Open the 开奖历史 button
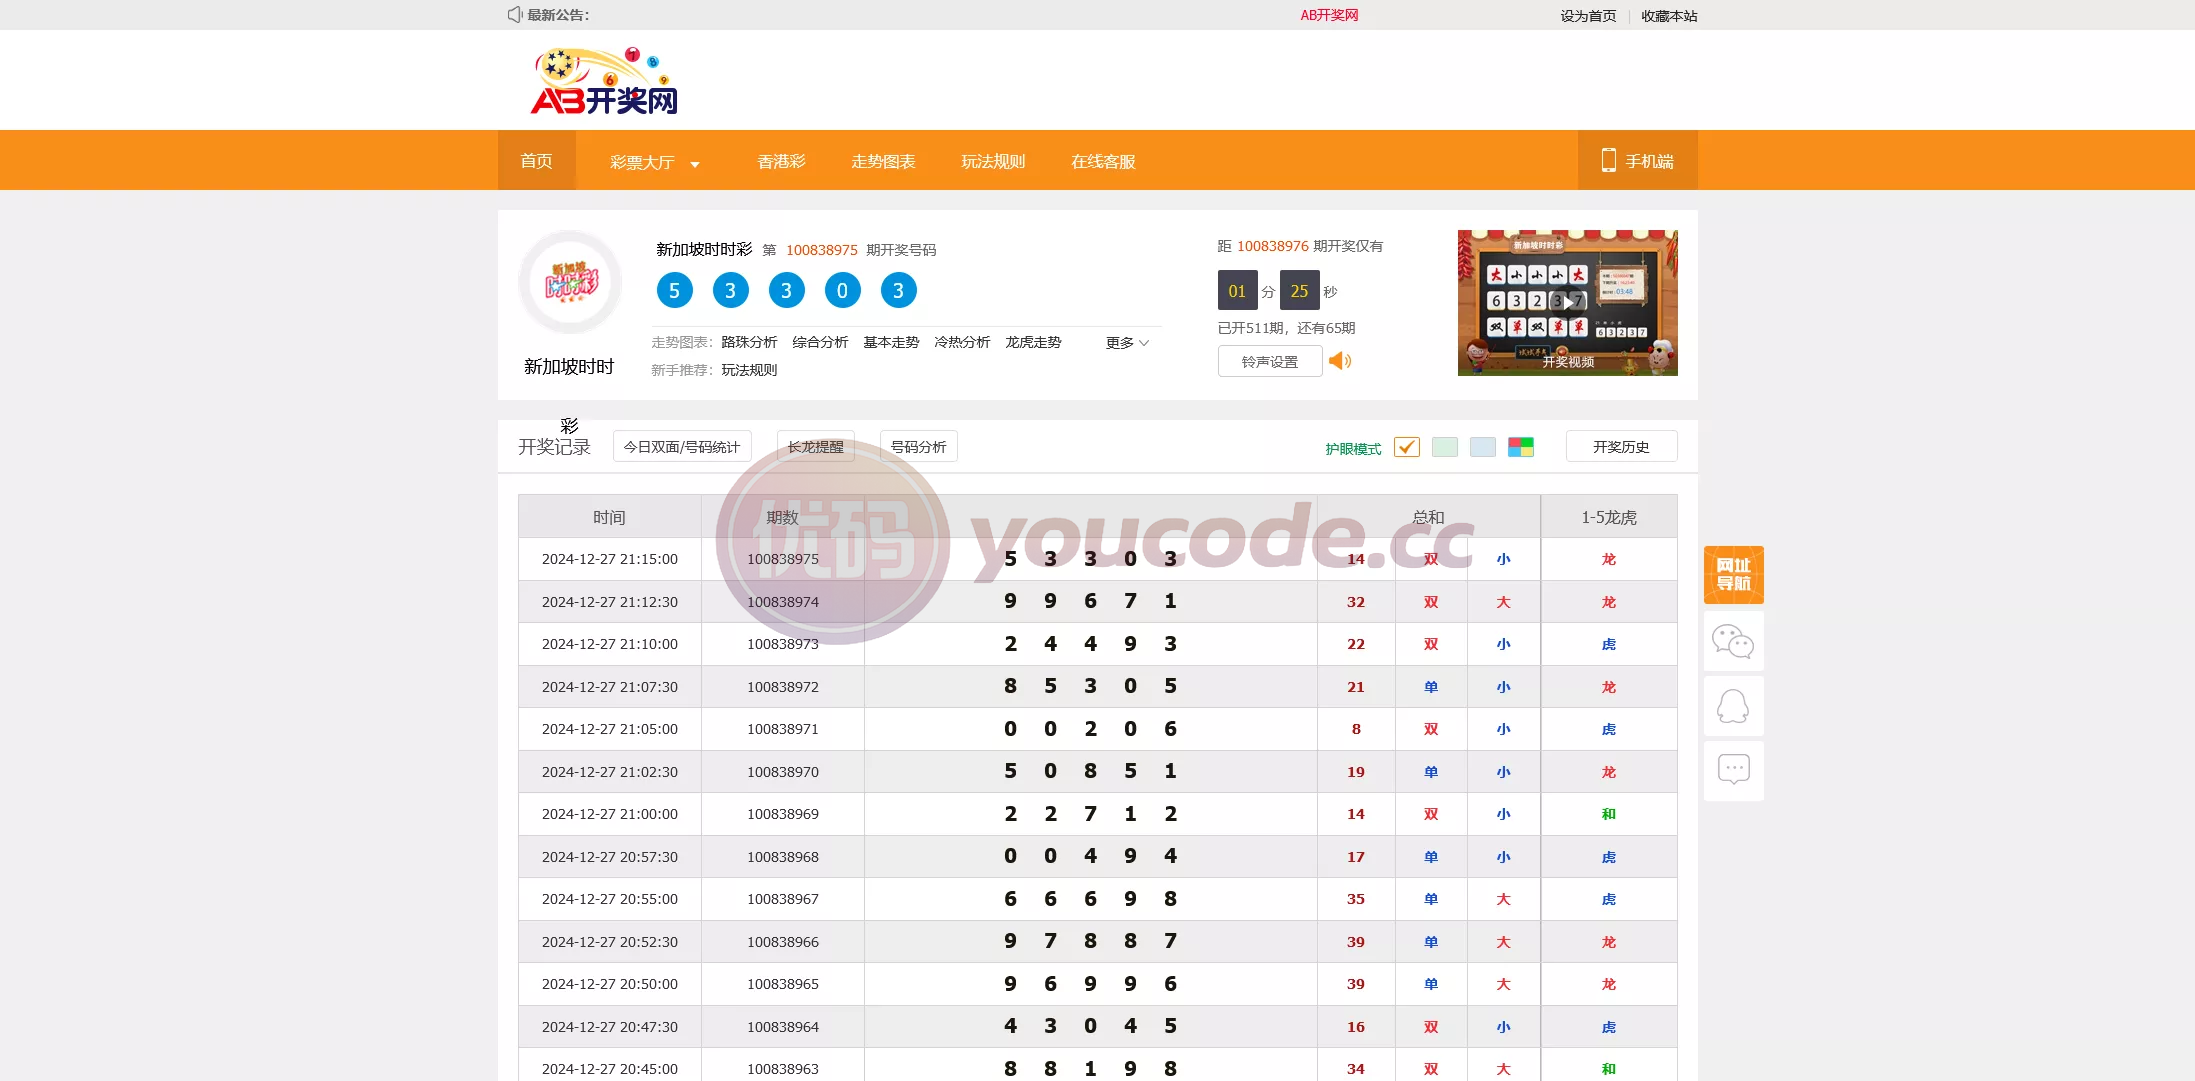The image size is (2195, 1081). pyautogui.click(x=1621, y=447)
